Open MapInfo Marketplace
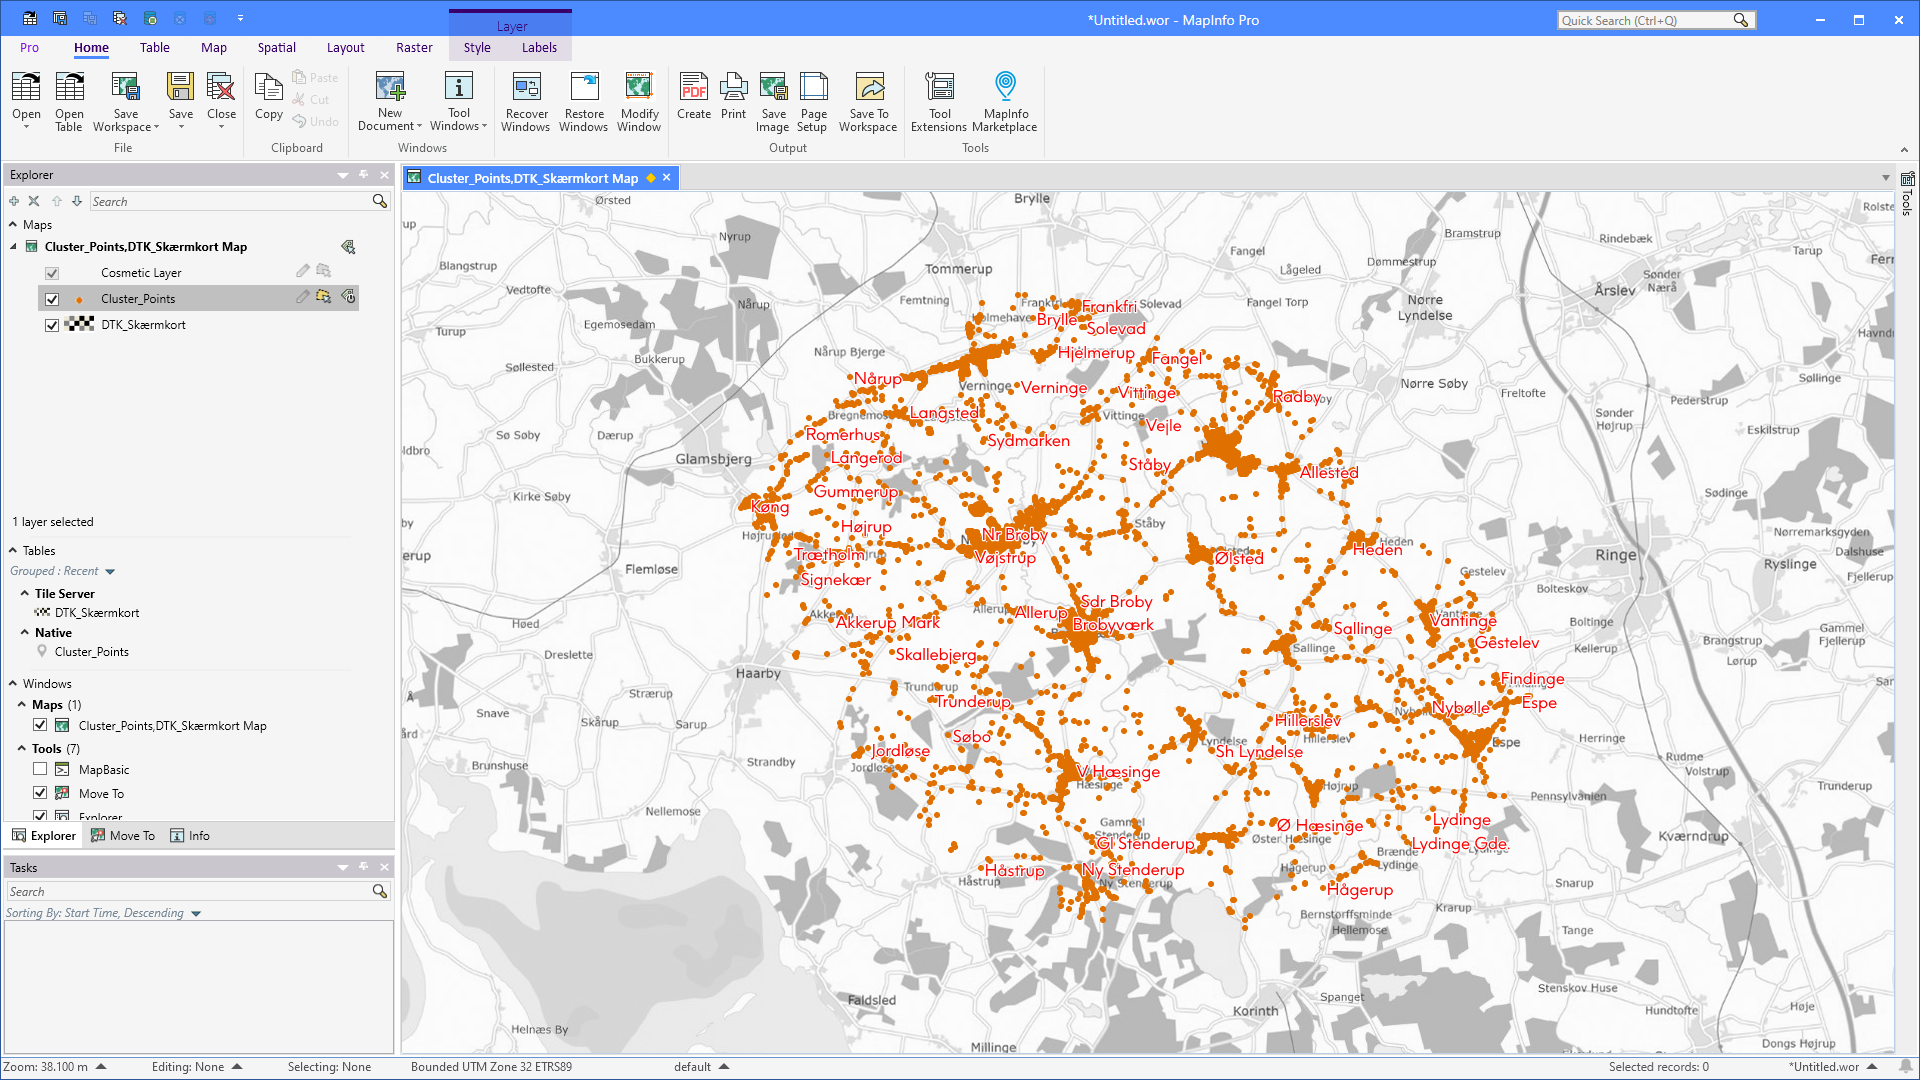This screenshot has height=1080, width=1920. [1005, 100]
